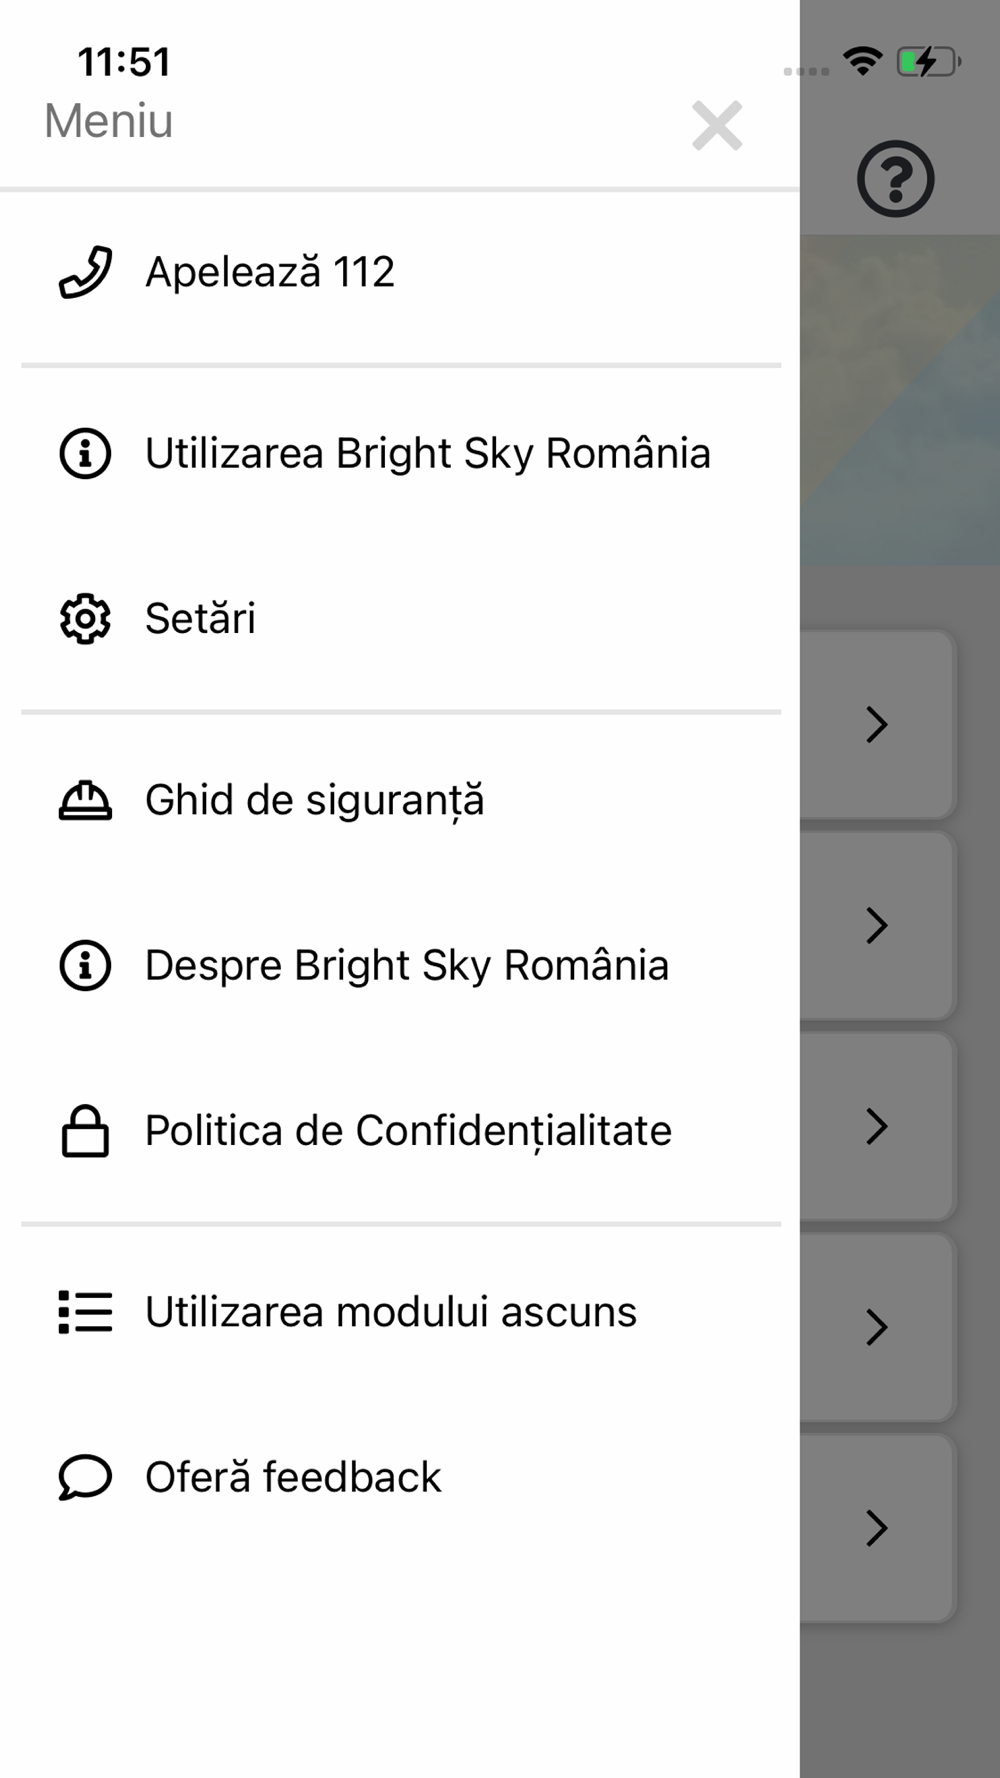Close the Meniu side panel

[717, 126]
